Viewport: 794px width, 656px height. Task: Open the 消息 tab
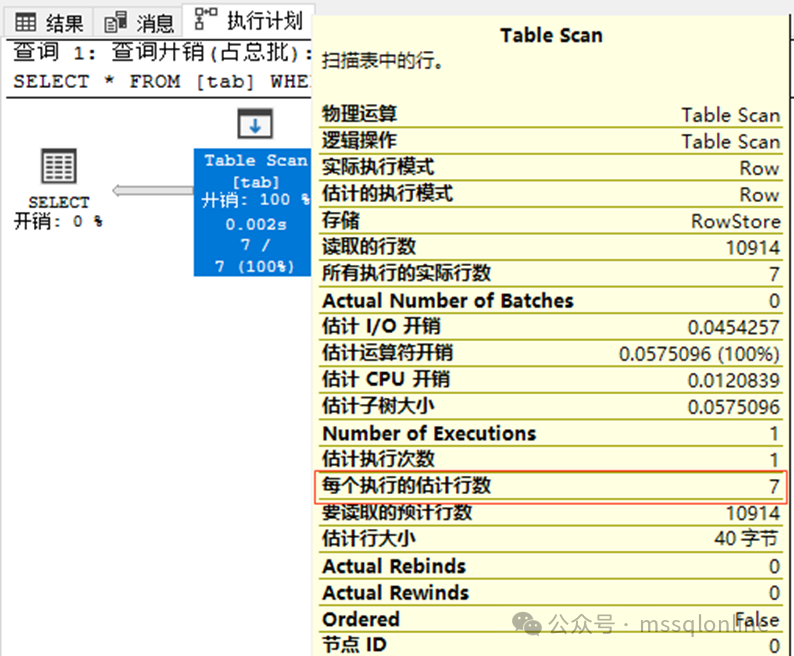pos(141,22)
